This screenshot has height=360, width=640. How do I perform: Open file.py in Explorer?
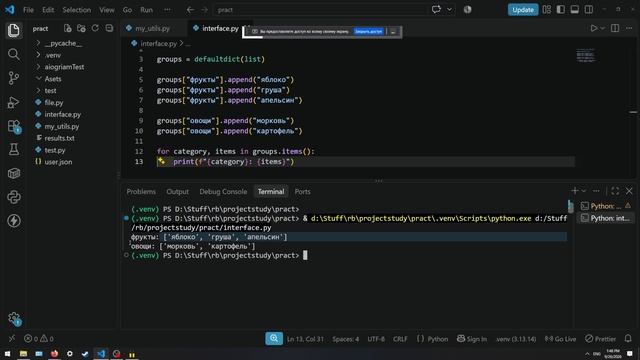tap(54, 102)
